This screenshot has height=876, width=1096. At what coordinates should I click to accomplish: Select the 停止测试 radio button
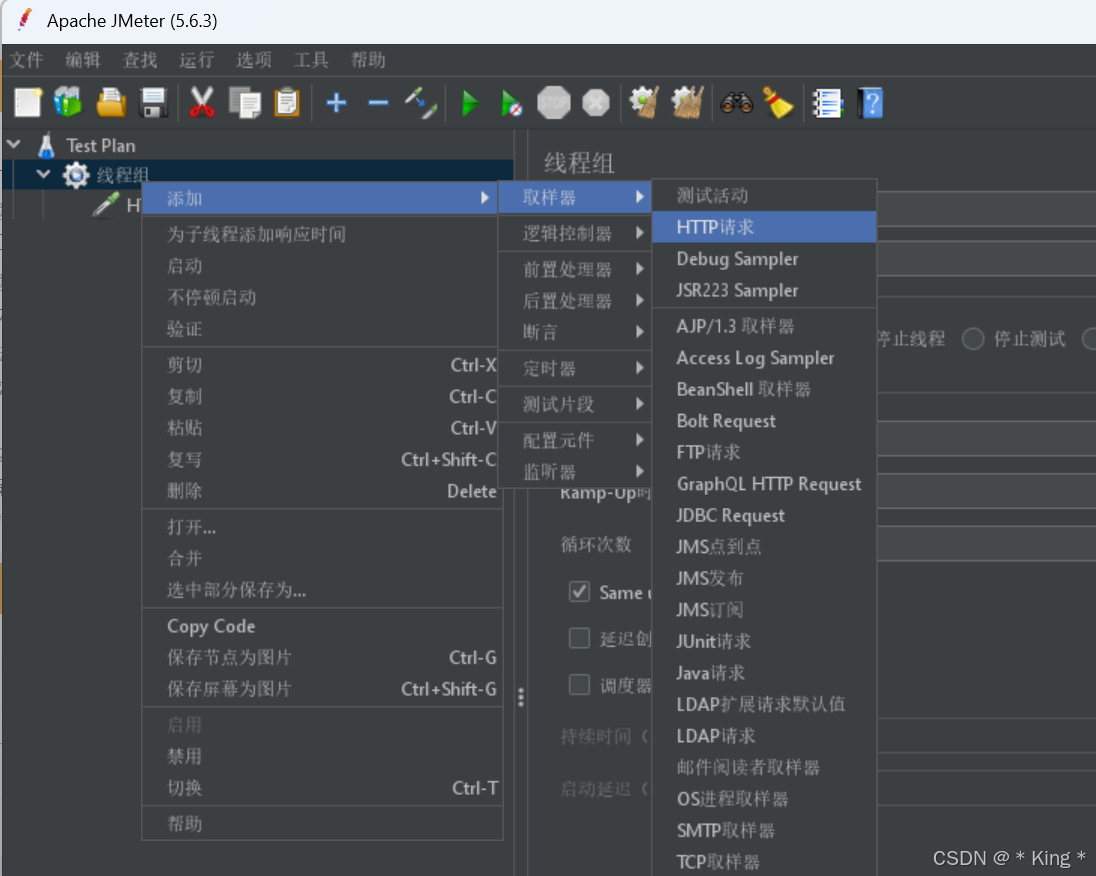[x=973, y=339]
